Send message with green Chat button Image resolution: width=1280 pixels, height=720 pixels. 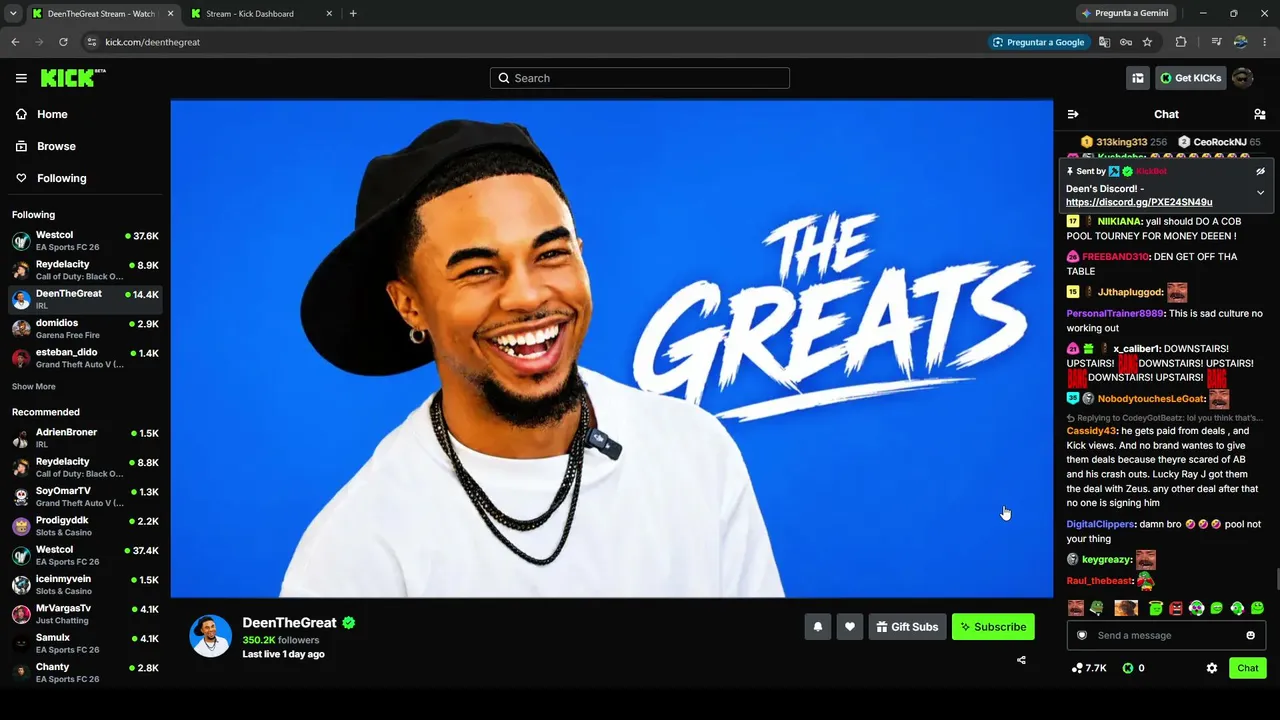[x=1248, y=668]
